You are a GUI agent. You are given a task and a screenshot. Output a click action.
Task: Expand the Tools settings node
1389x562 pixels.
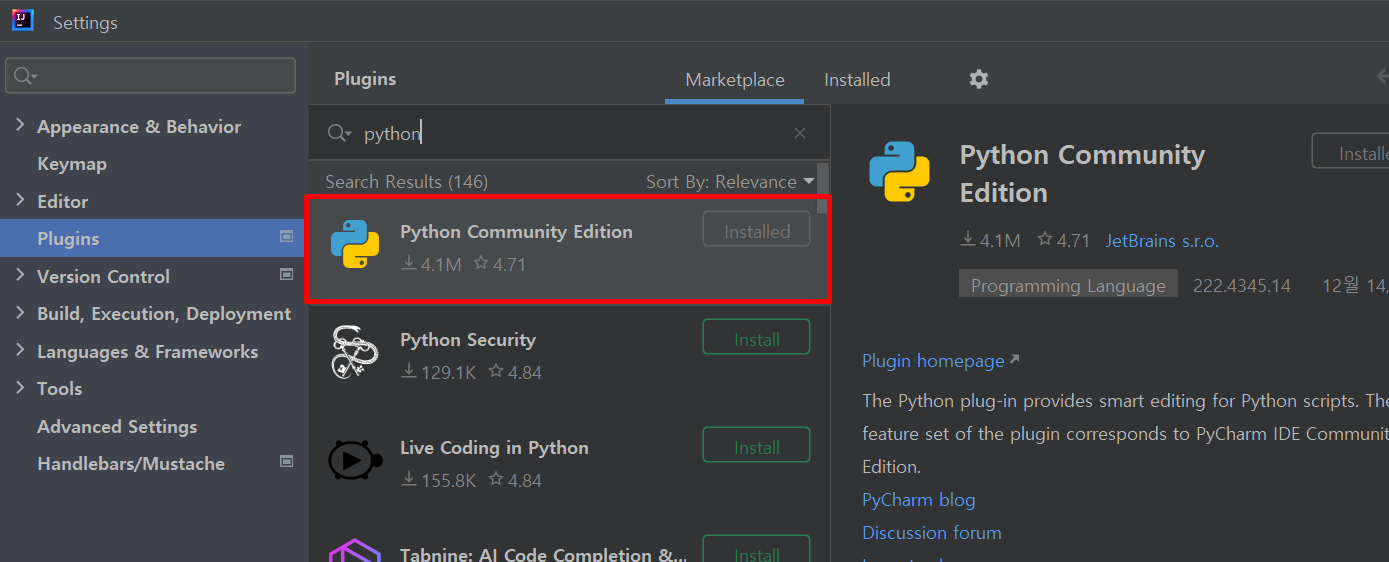click(20, 387)
